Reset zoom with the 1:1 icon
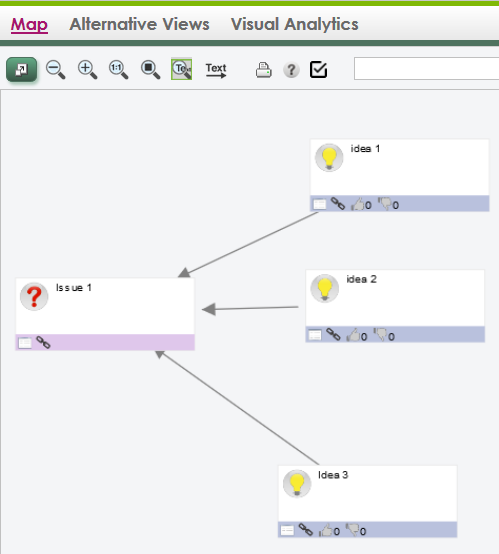Screen dimensions: 499x554 point(118,69)
